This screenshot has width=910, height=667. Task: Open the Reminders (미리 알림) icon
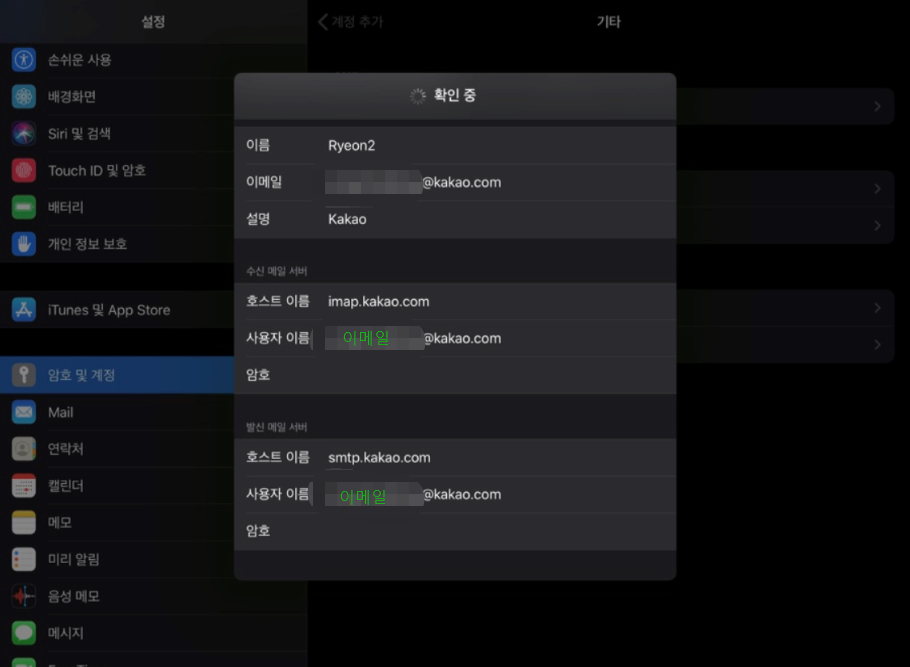coord(24,560)
